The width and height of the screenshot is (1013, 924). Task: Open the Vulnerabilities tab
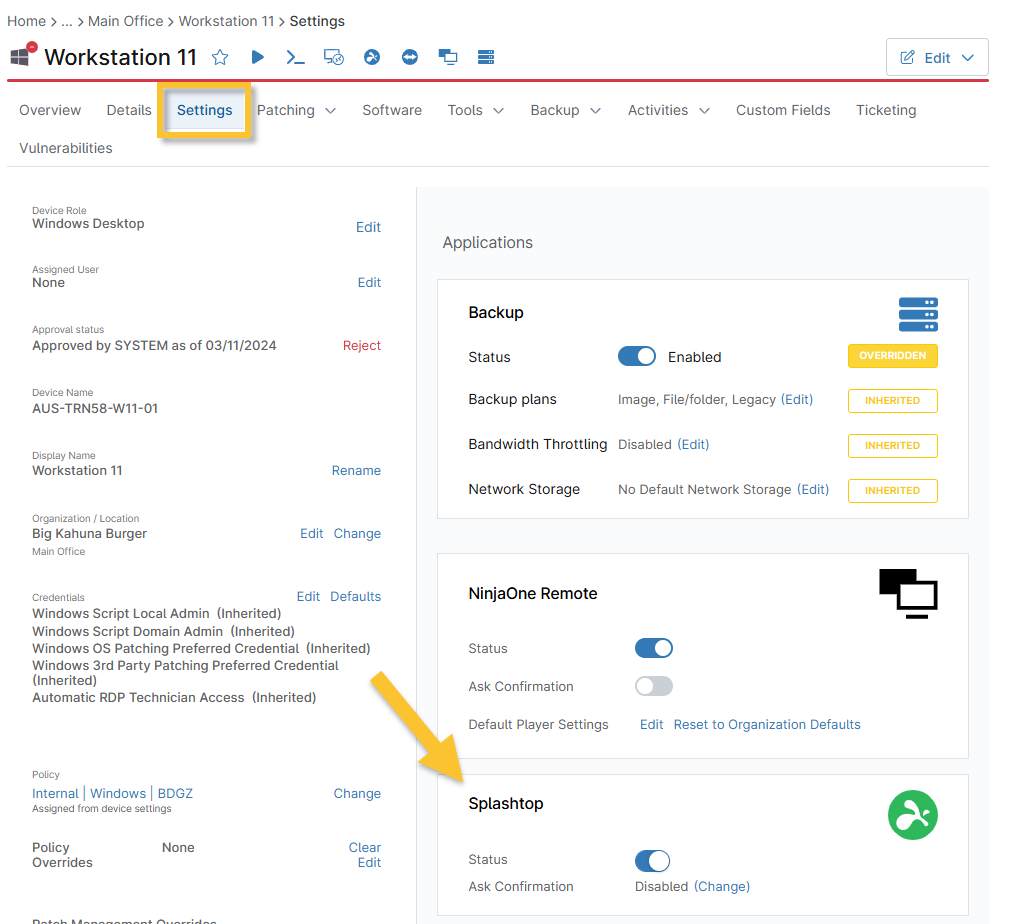(x=66, y=148)
